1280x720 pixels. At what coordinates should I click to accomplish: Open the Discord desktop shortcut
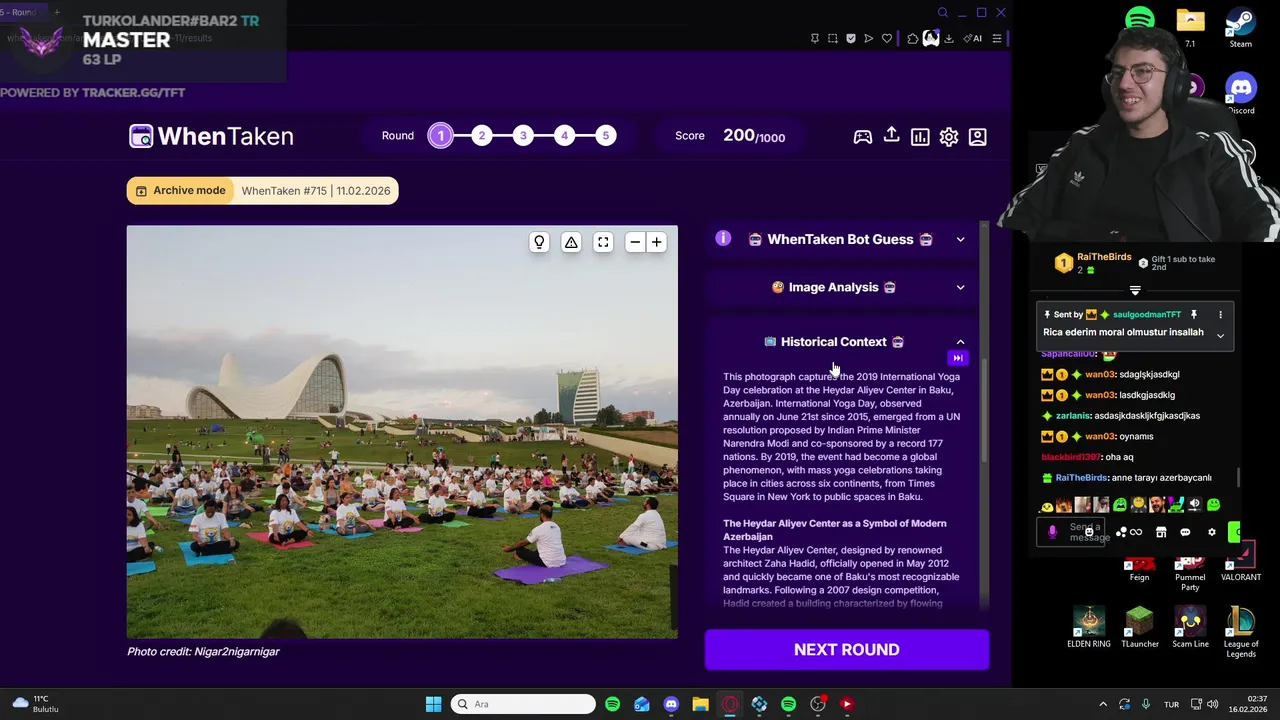[1241, 92]
